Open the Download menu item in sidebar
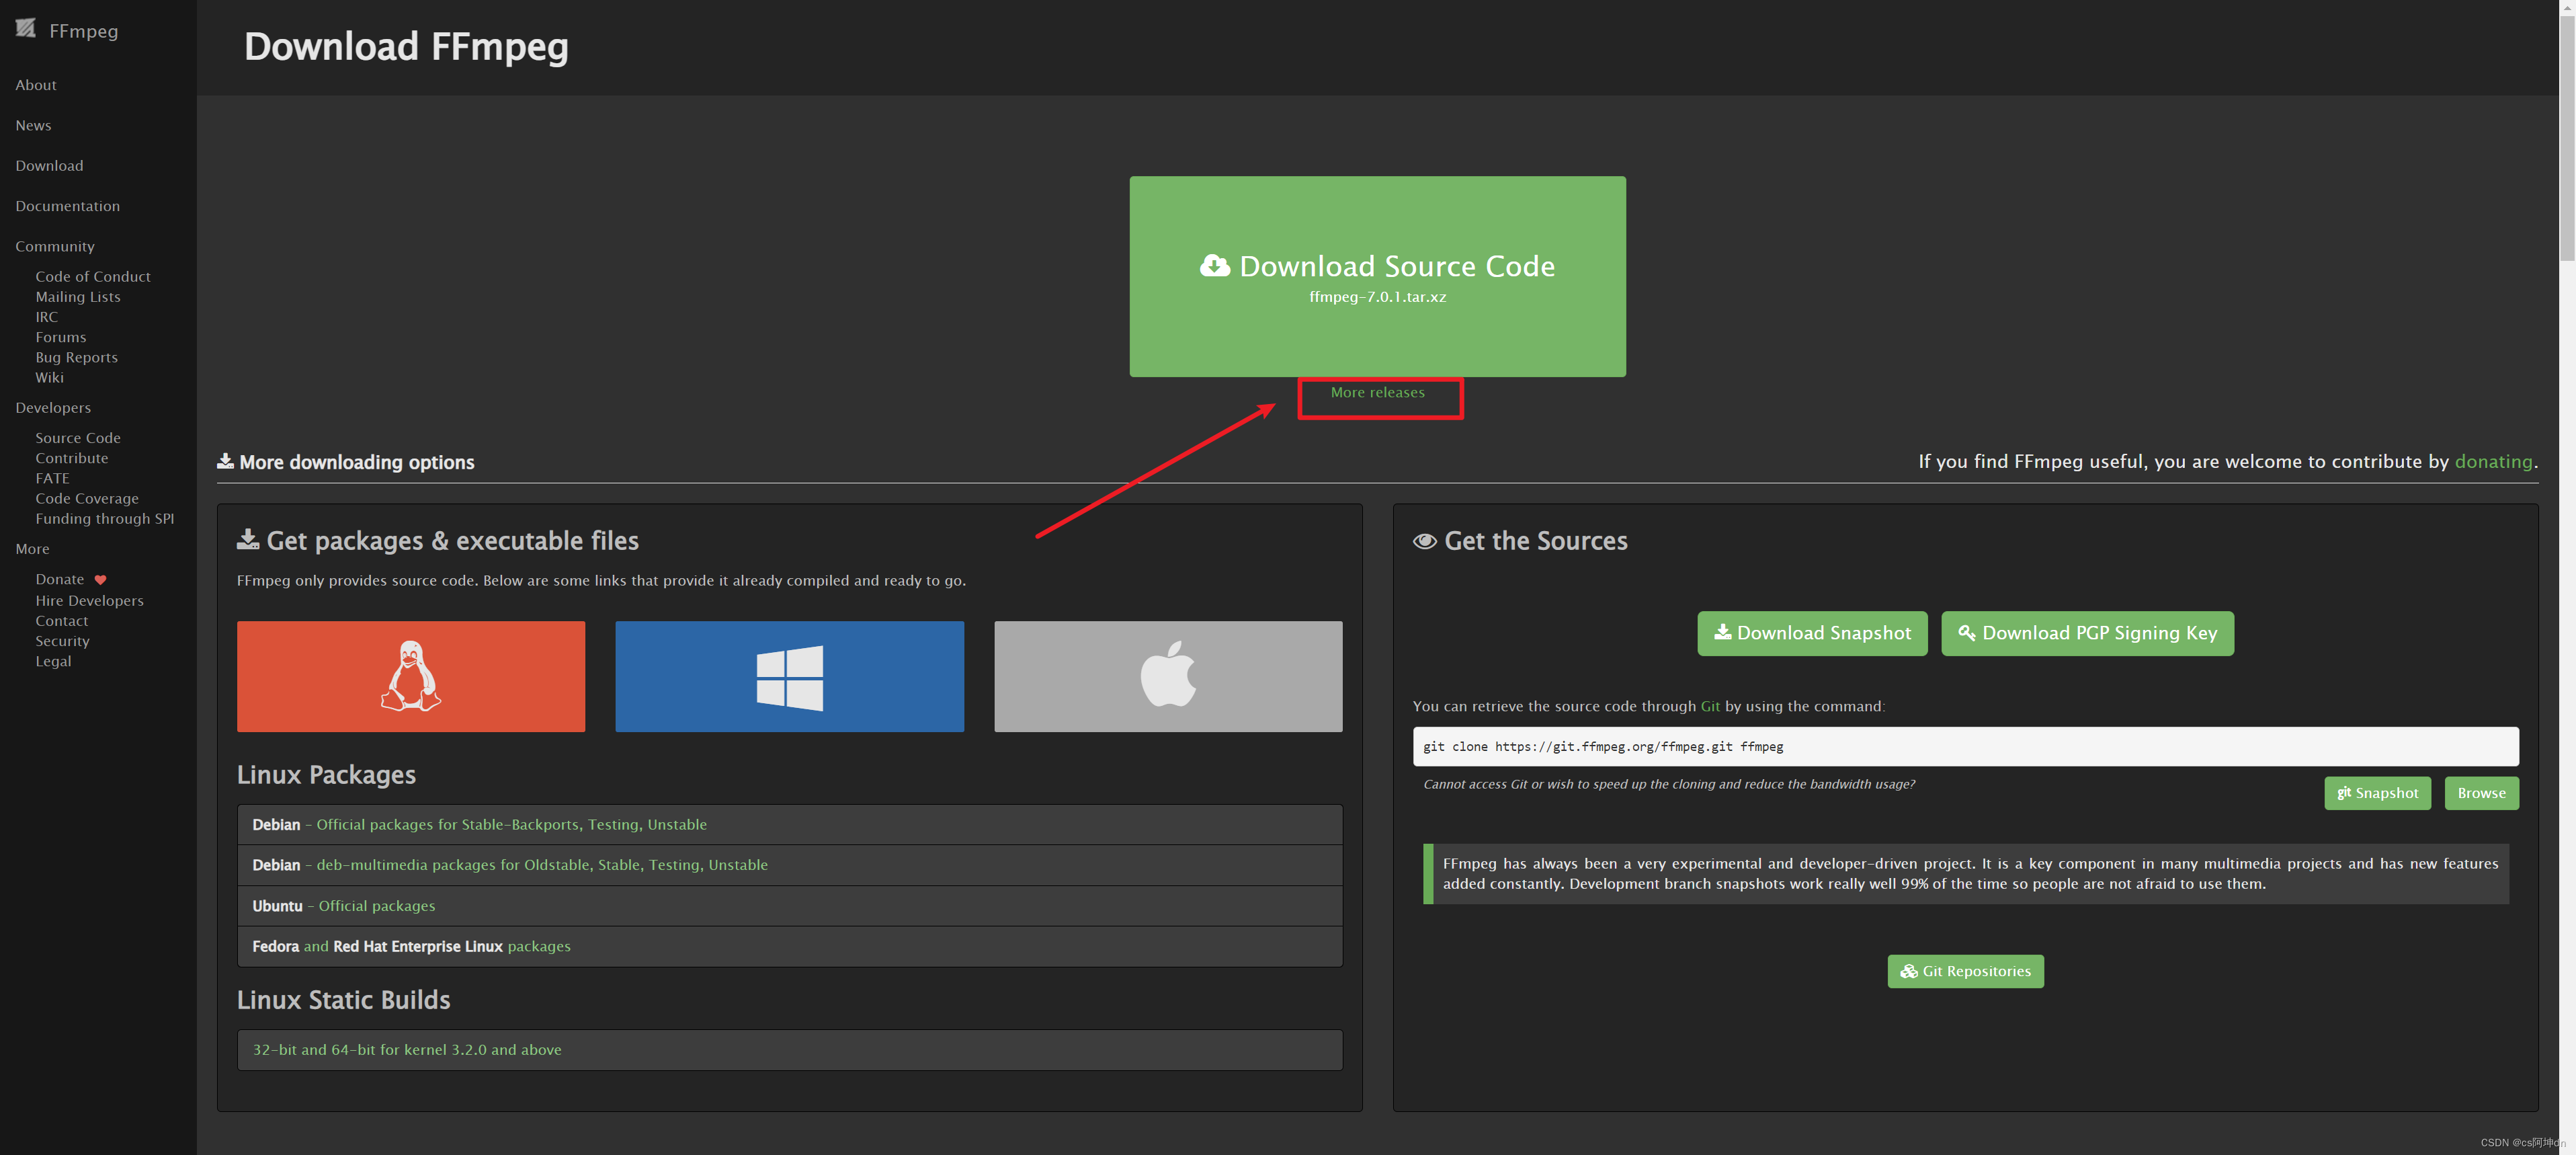Image resolution: width=2576 pixels, height=1155 pixels. point(48,164)
